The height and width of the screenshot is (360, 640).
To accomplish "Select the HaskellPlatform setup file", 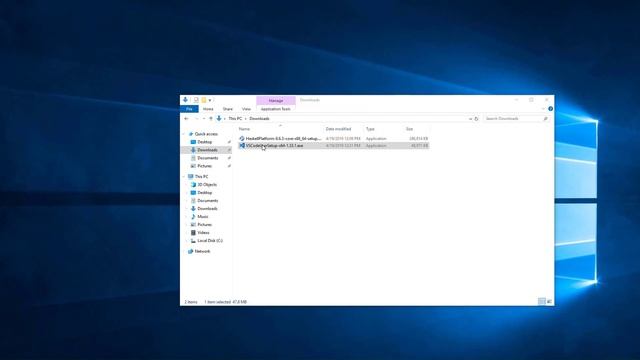I will 284,139.
